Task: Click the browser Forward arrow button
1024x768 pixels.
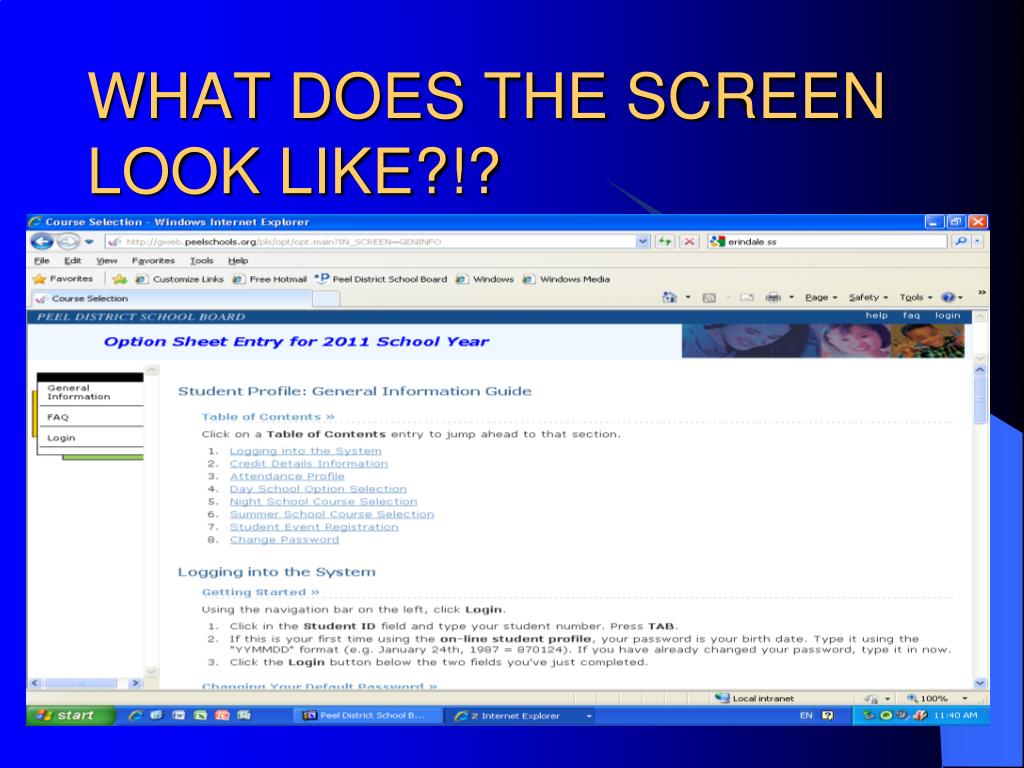Action: [x=68, y=242]
